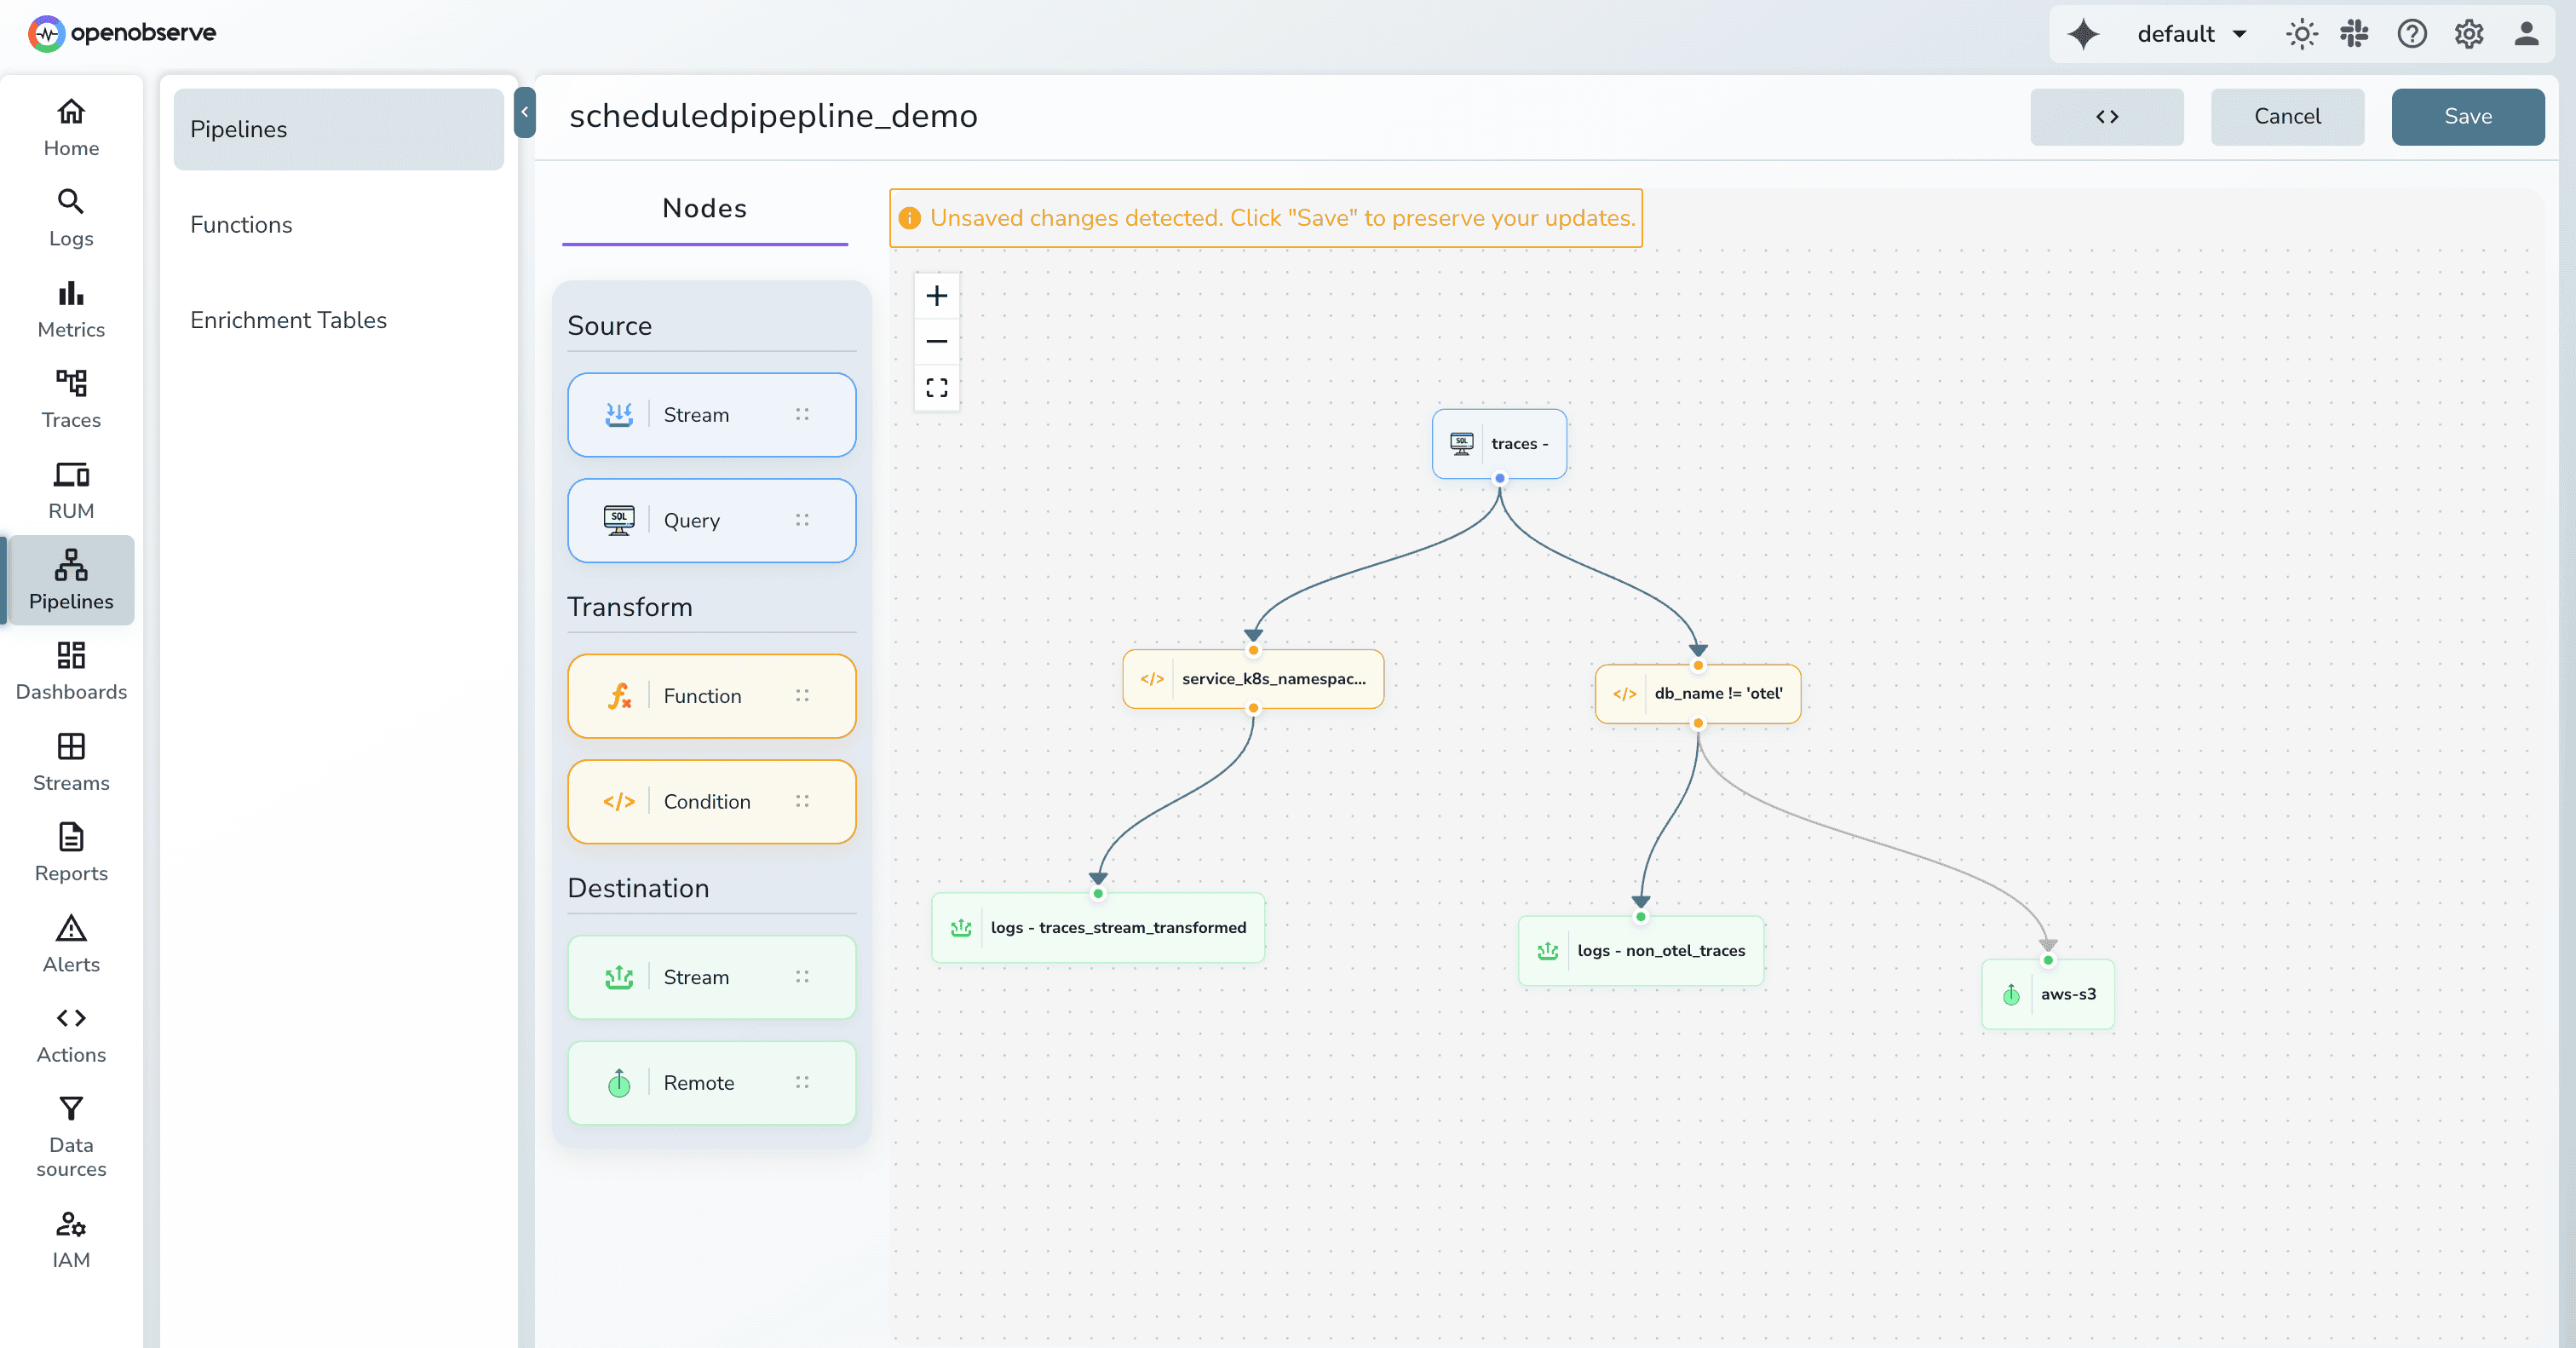Toggle the JSON code view button

(2106, 116)
